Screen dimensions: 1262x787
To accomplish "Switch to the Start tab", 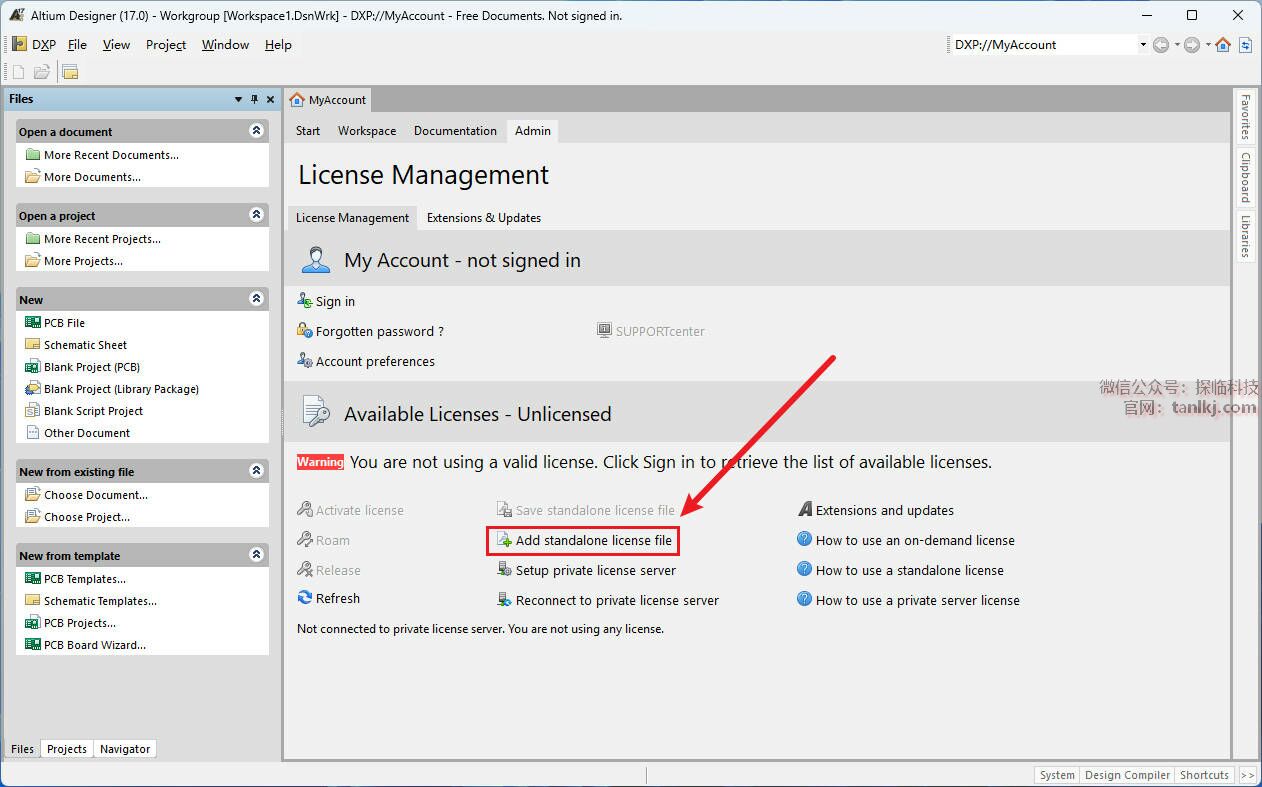I will tap(308, 131).
